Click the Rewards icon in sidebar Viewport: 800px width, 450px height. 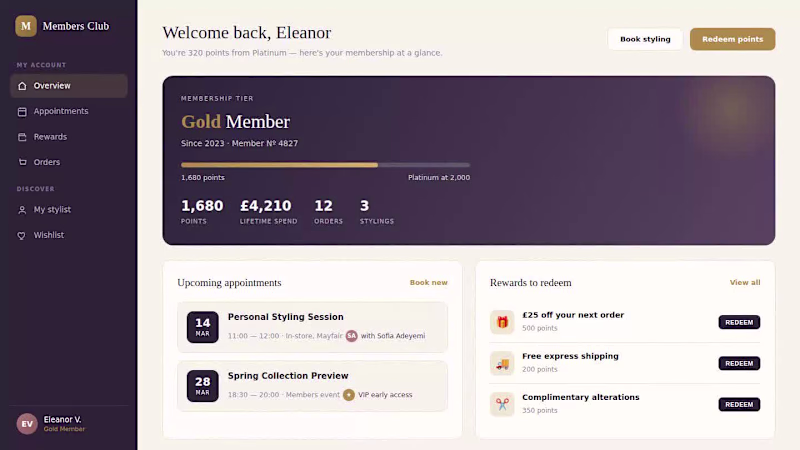point(22,137)
